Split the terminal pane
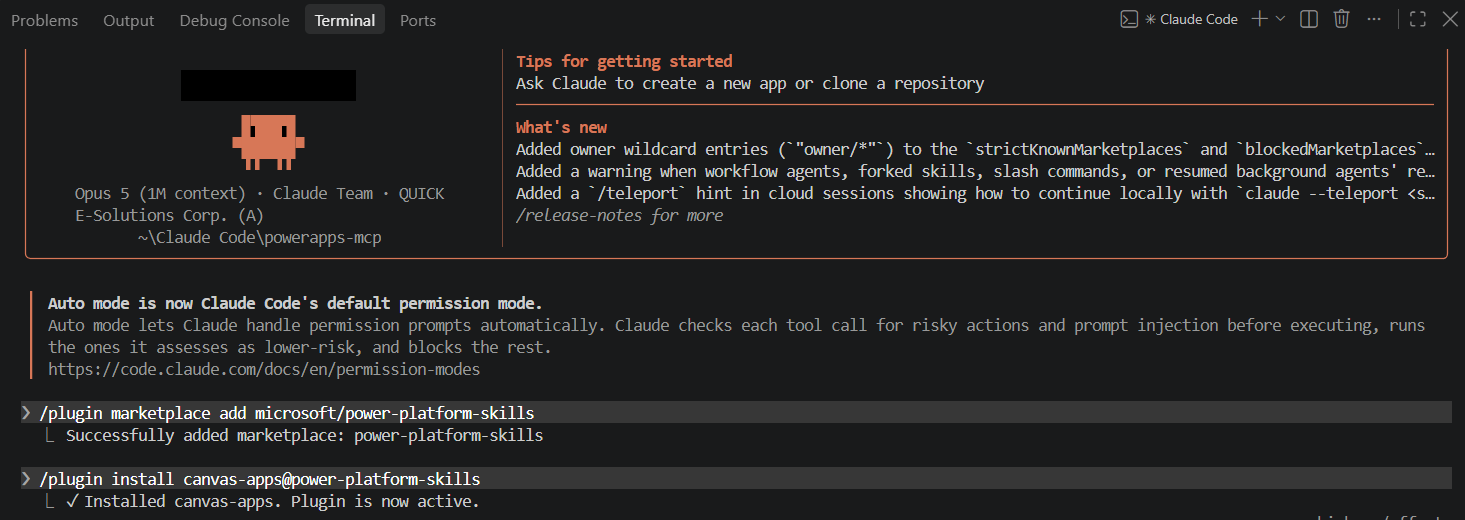The width and height of the screenshot is (1465, 520). (x=1308, y=19)
